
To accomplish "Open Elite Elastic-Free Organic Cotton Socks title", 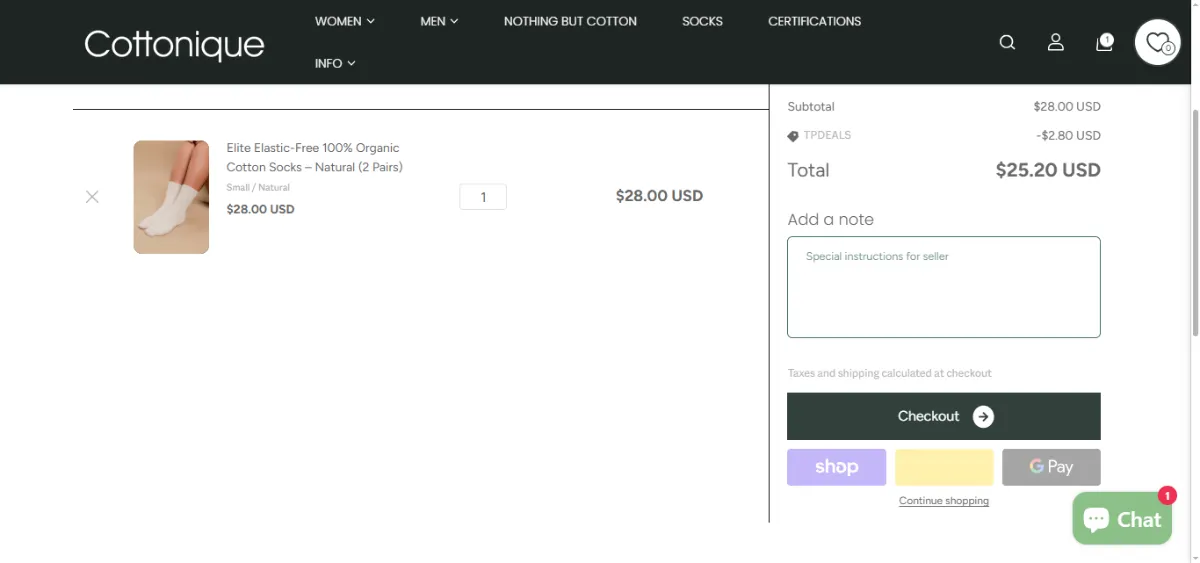I will click(x=314, y=157).
